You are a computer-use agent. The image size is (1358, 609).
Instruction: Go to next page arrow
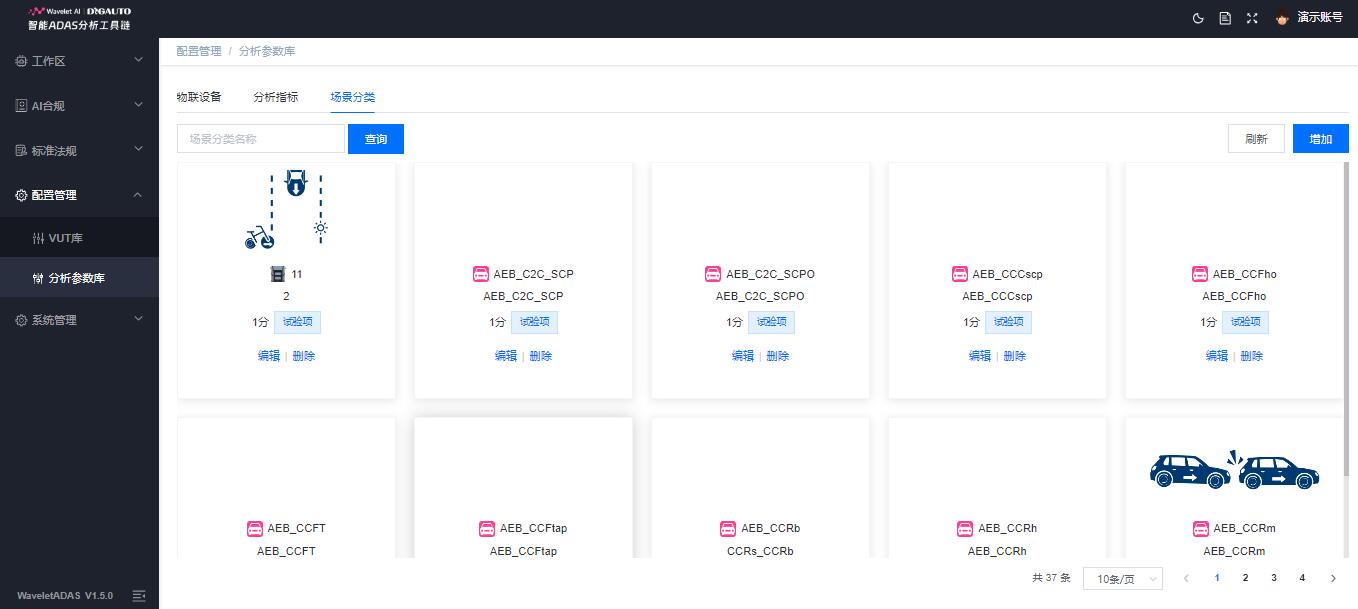[x=1333, y=578]
